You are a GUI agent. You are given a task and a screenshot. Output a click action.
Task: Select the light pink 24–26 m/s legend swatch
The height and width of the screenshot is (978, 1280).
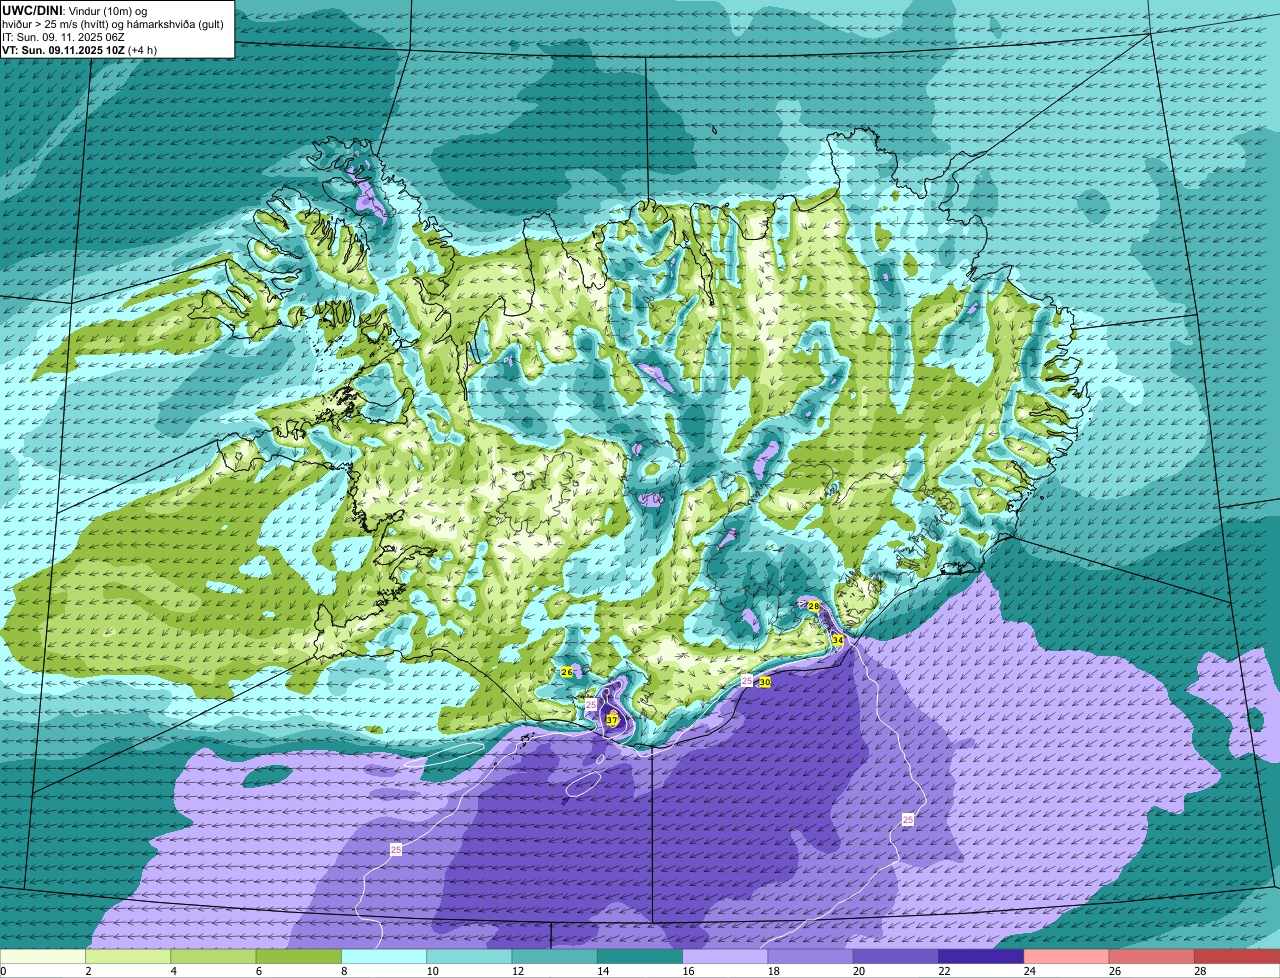point(1066,956)
